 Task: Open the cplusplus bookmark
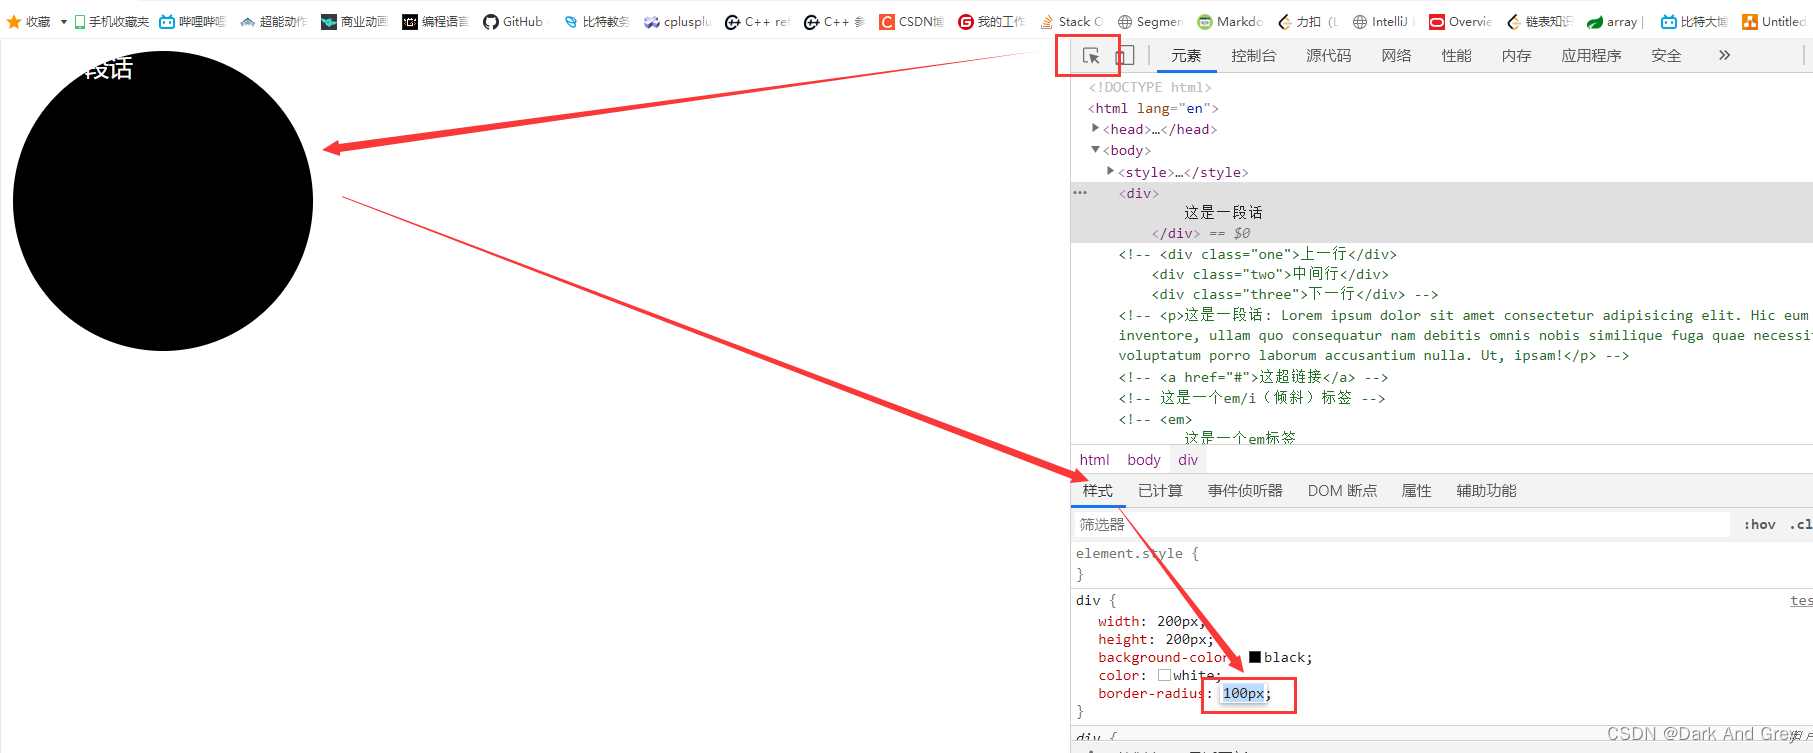(677, 21)
